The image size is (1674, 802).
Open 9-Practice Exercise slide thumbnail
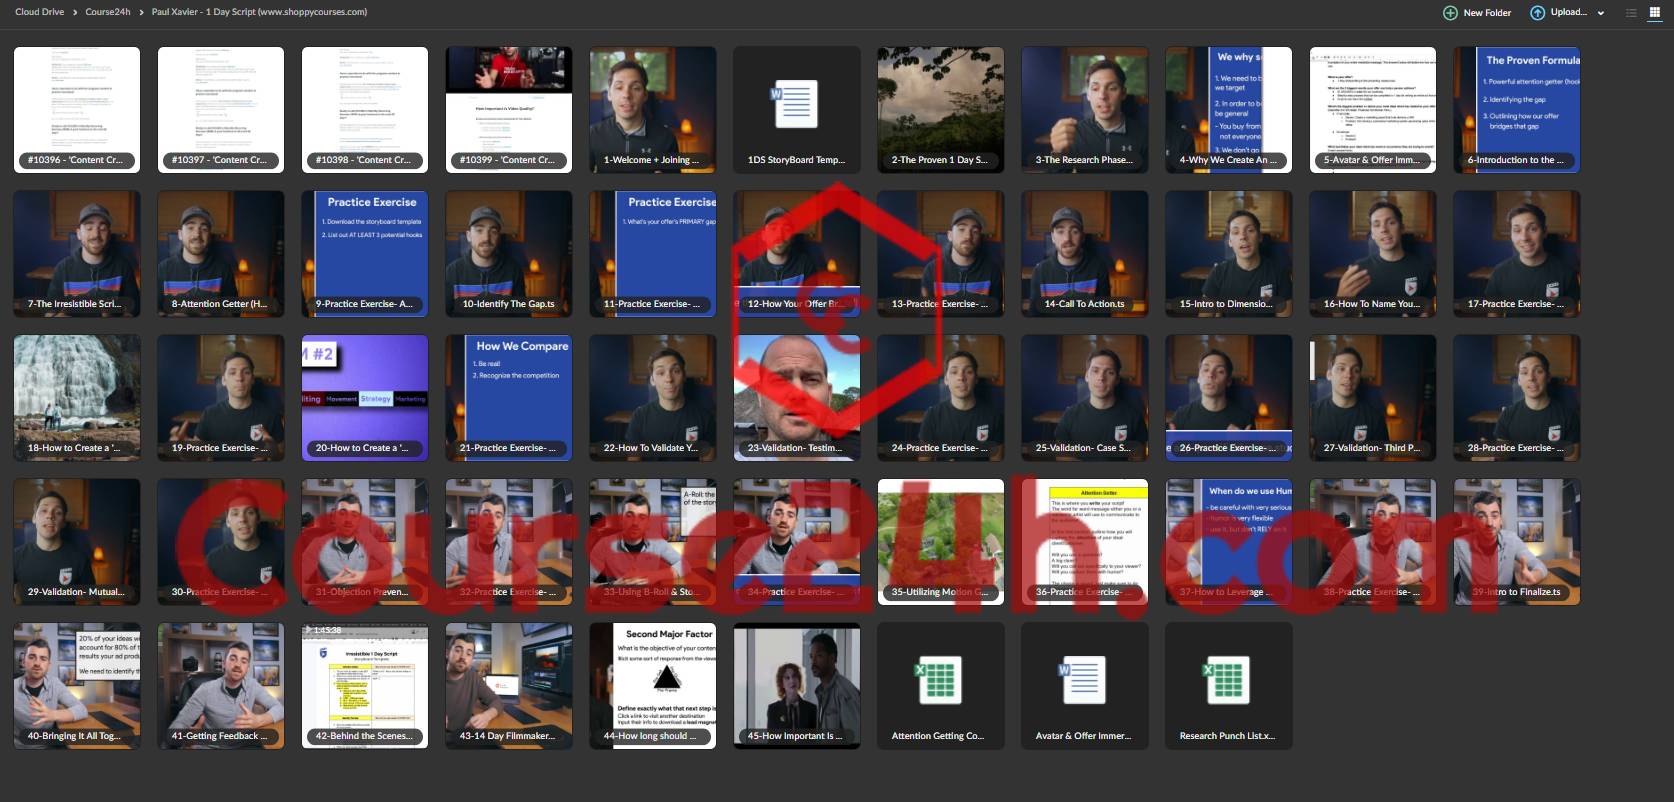(x=364, y=254)
